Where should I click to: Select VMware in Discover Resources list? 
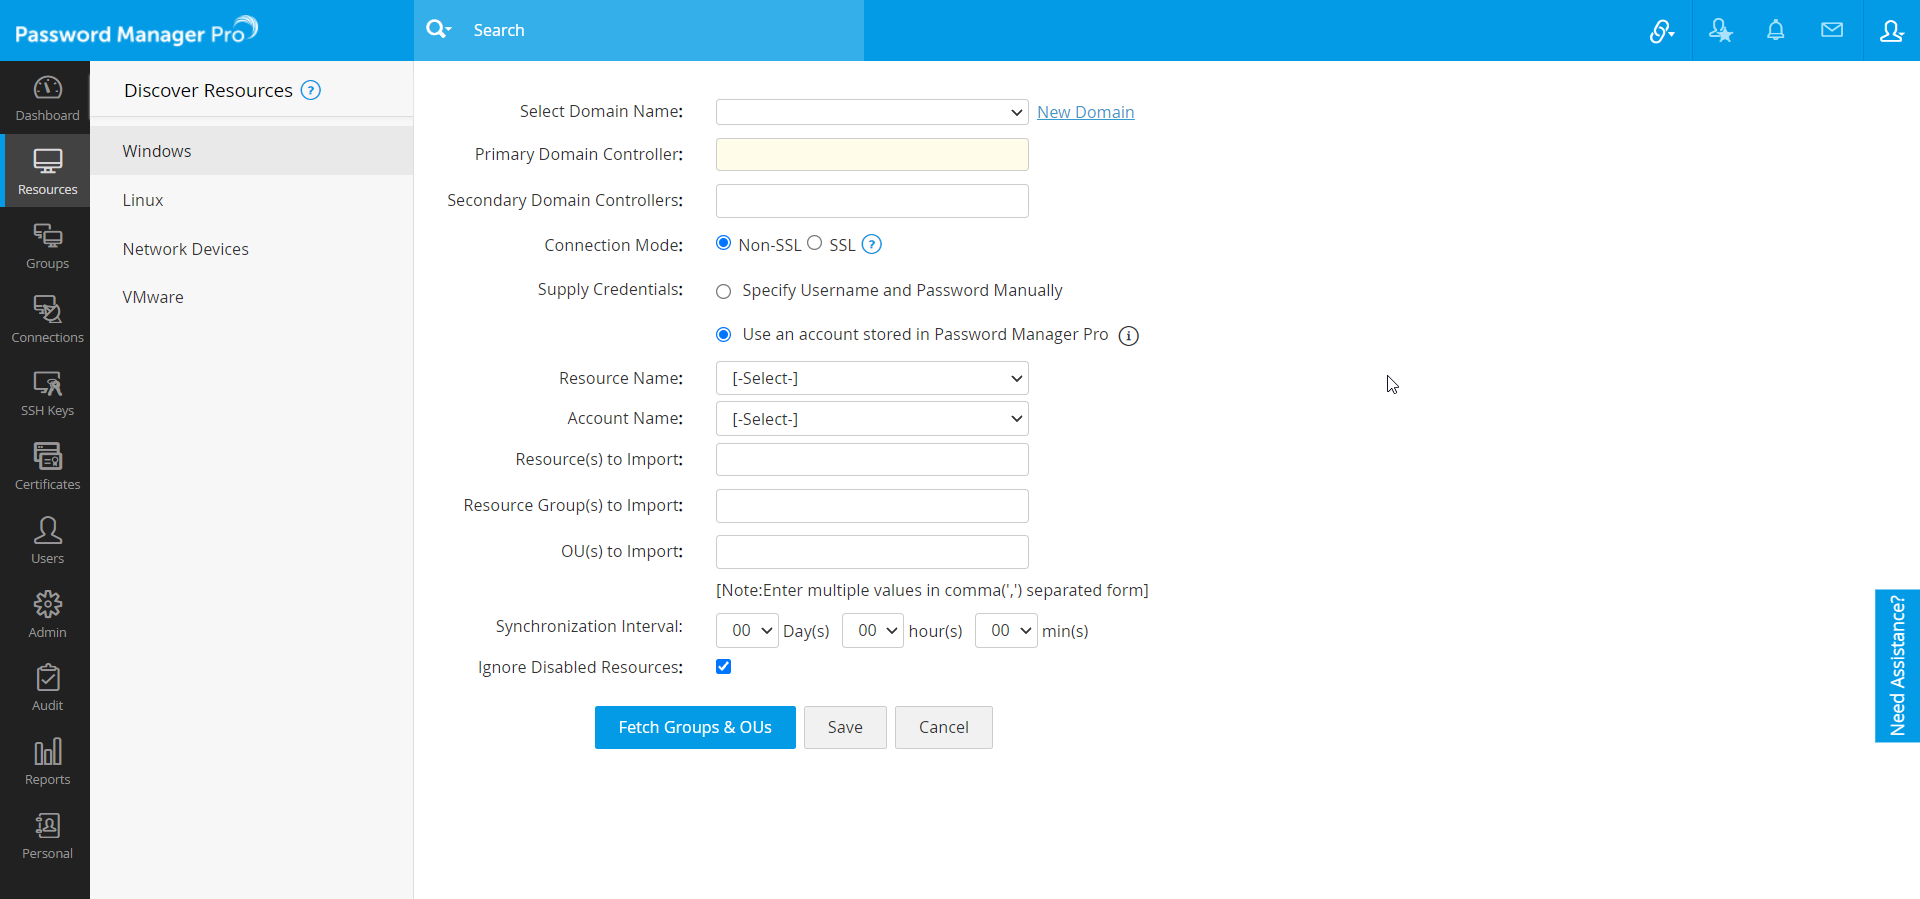[x=251, y=297]
